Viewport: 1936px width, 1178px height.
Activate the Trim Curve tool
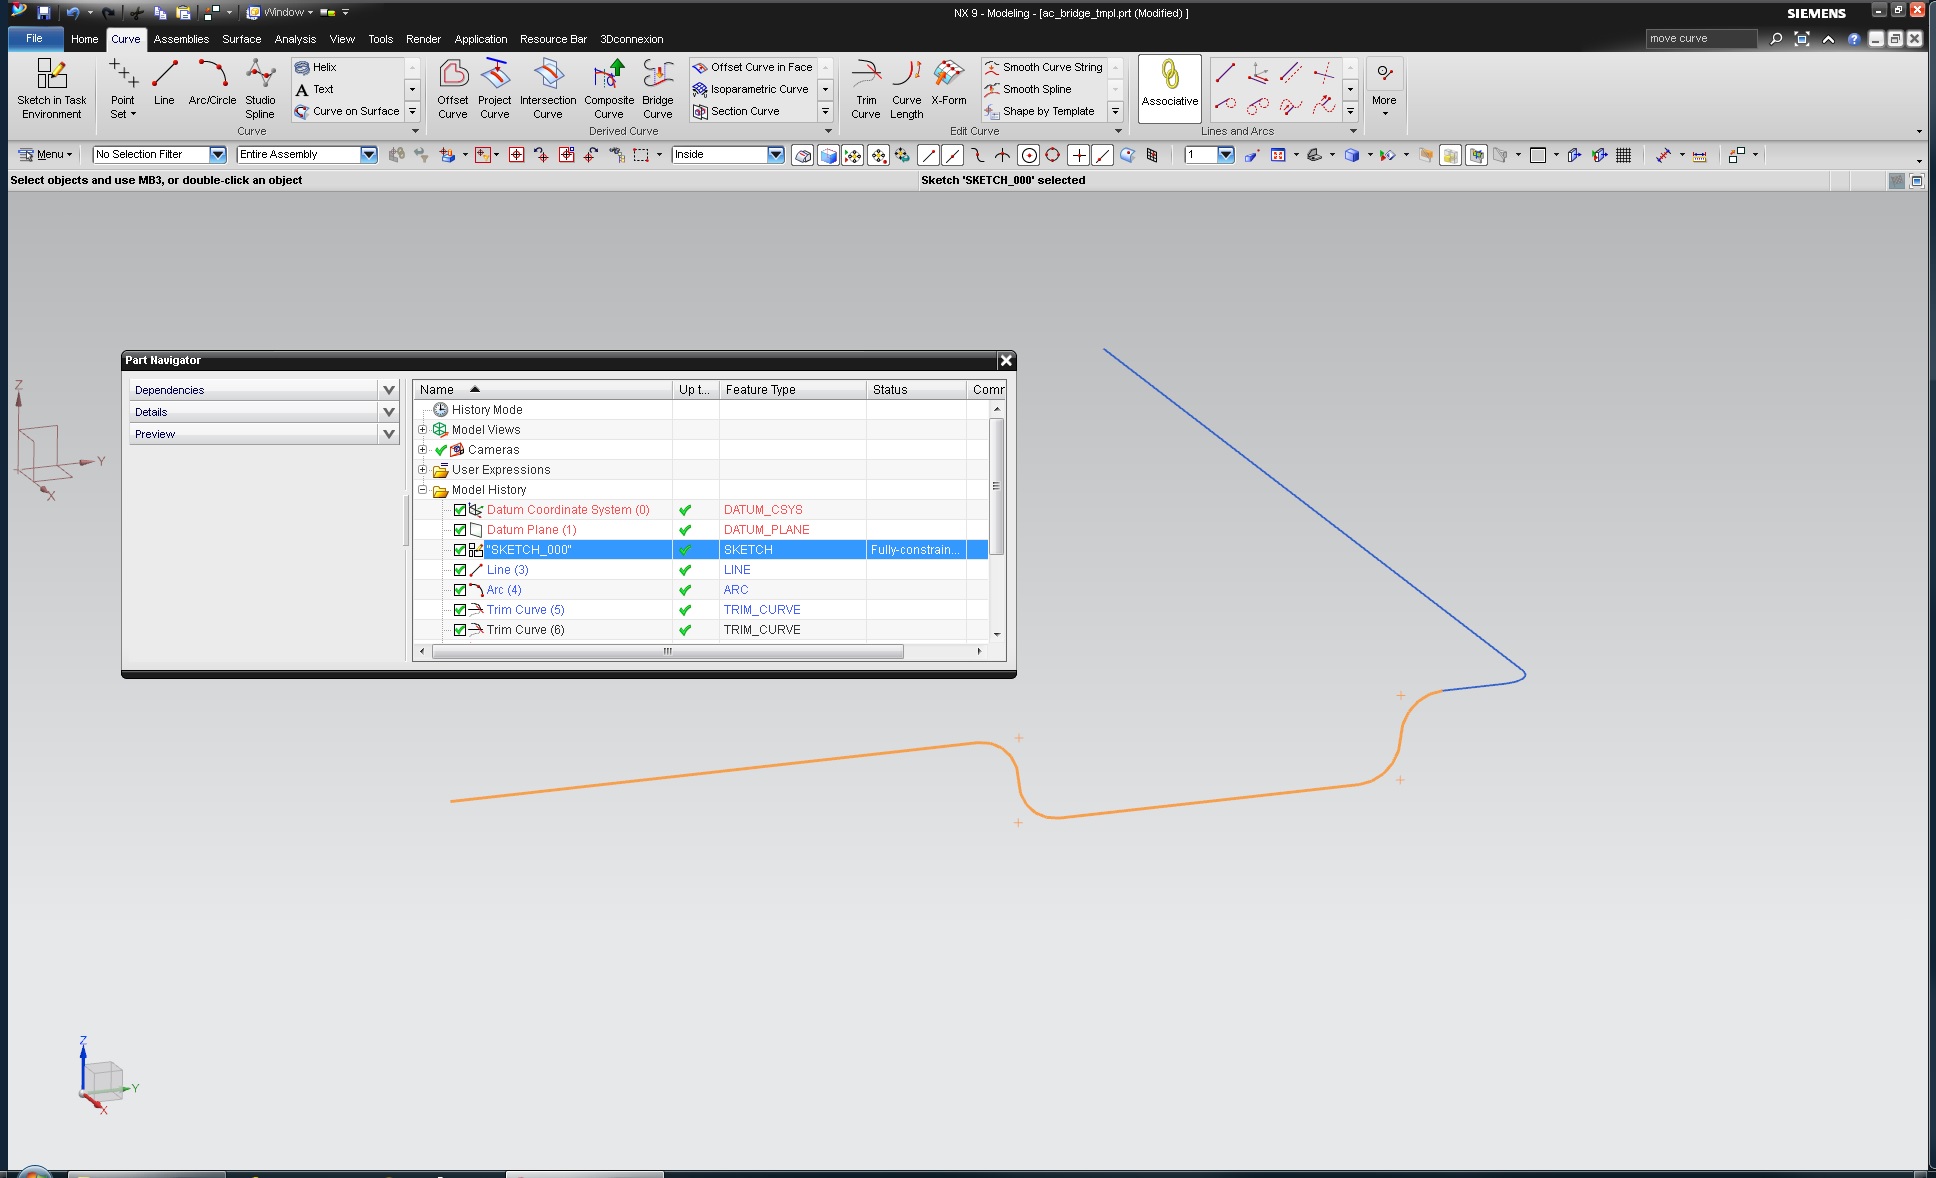(866, 88)
